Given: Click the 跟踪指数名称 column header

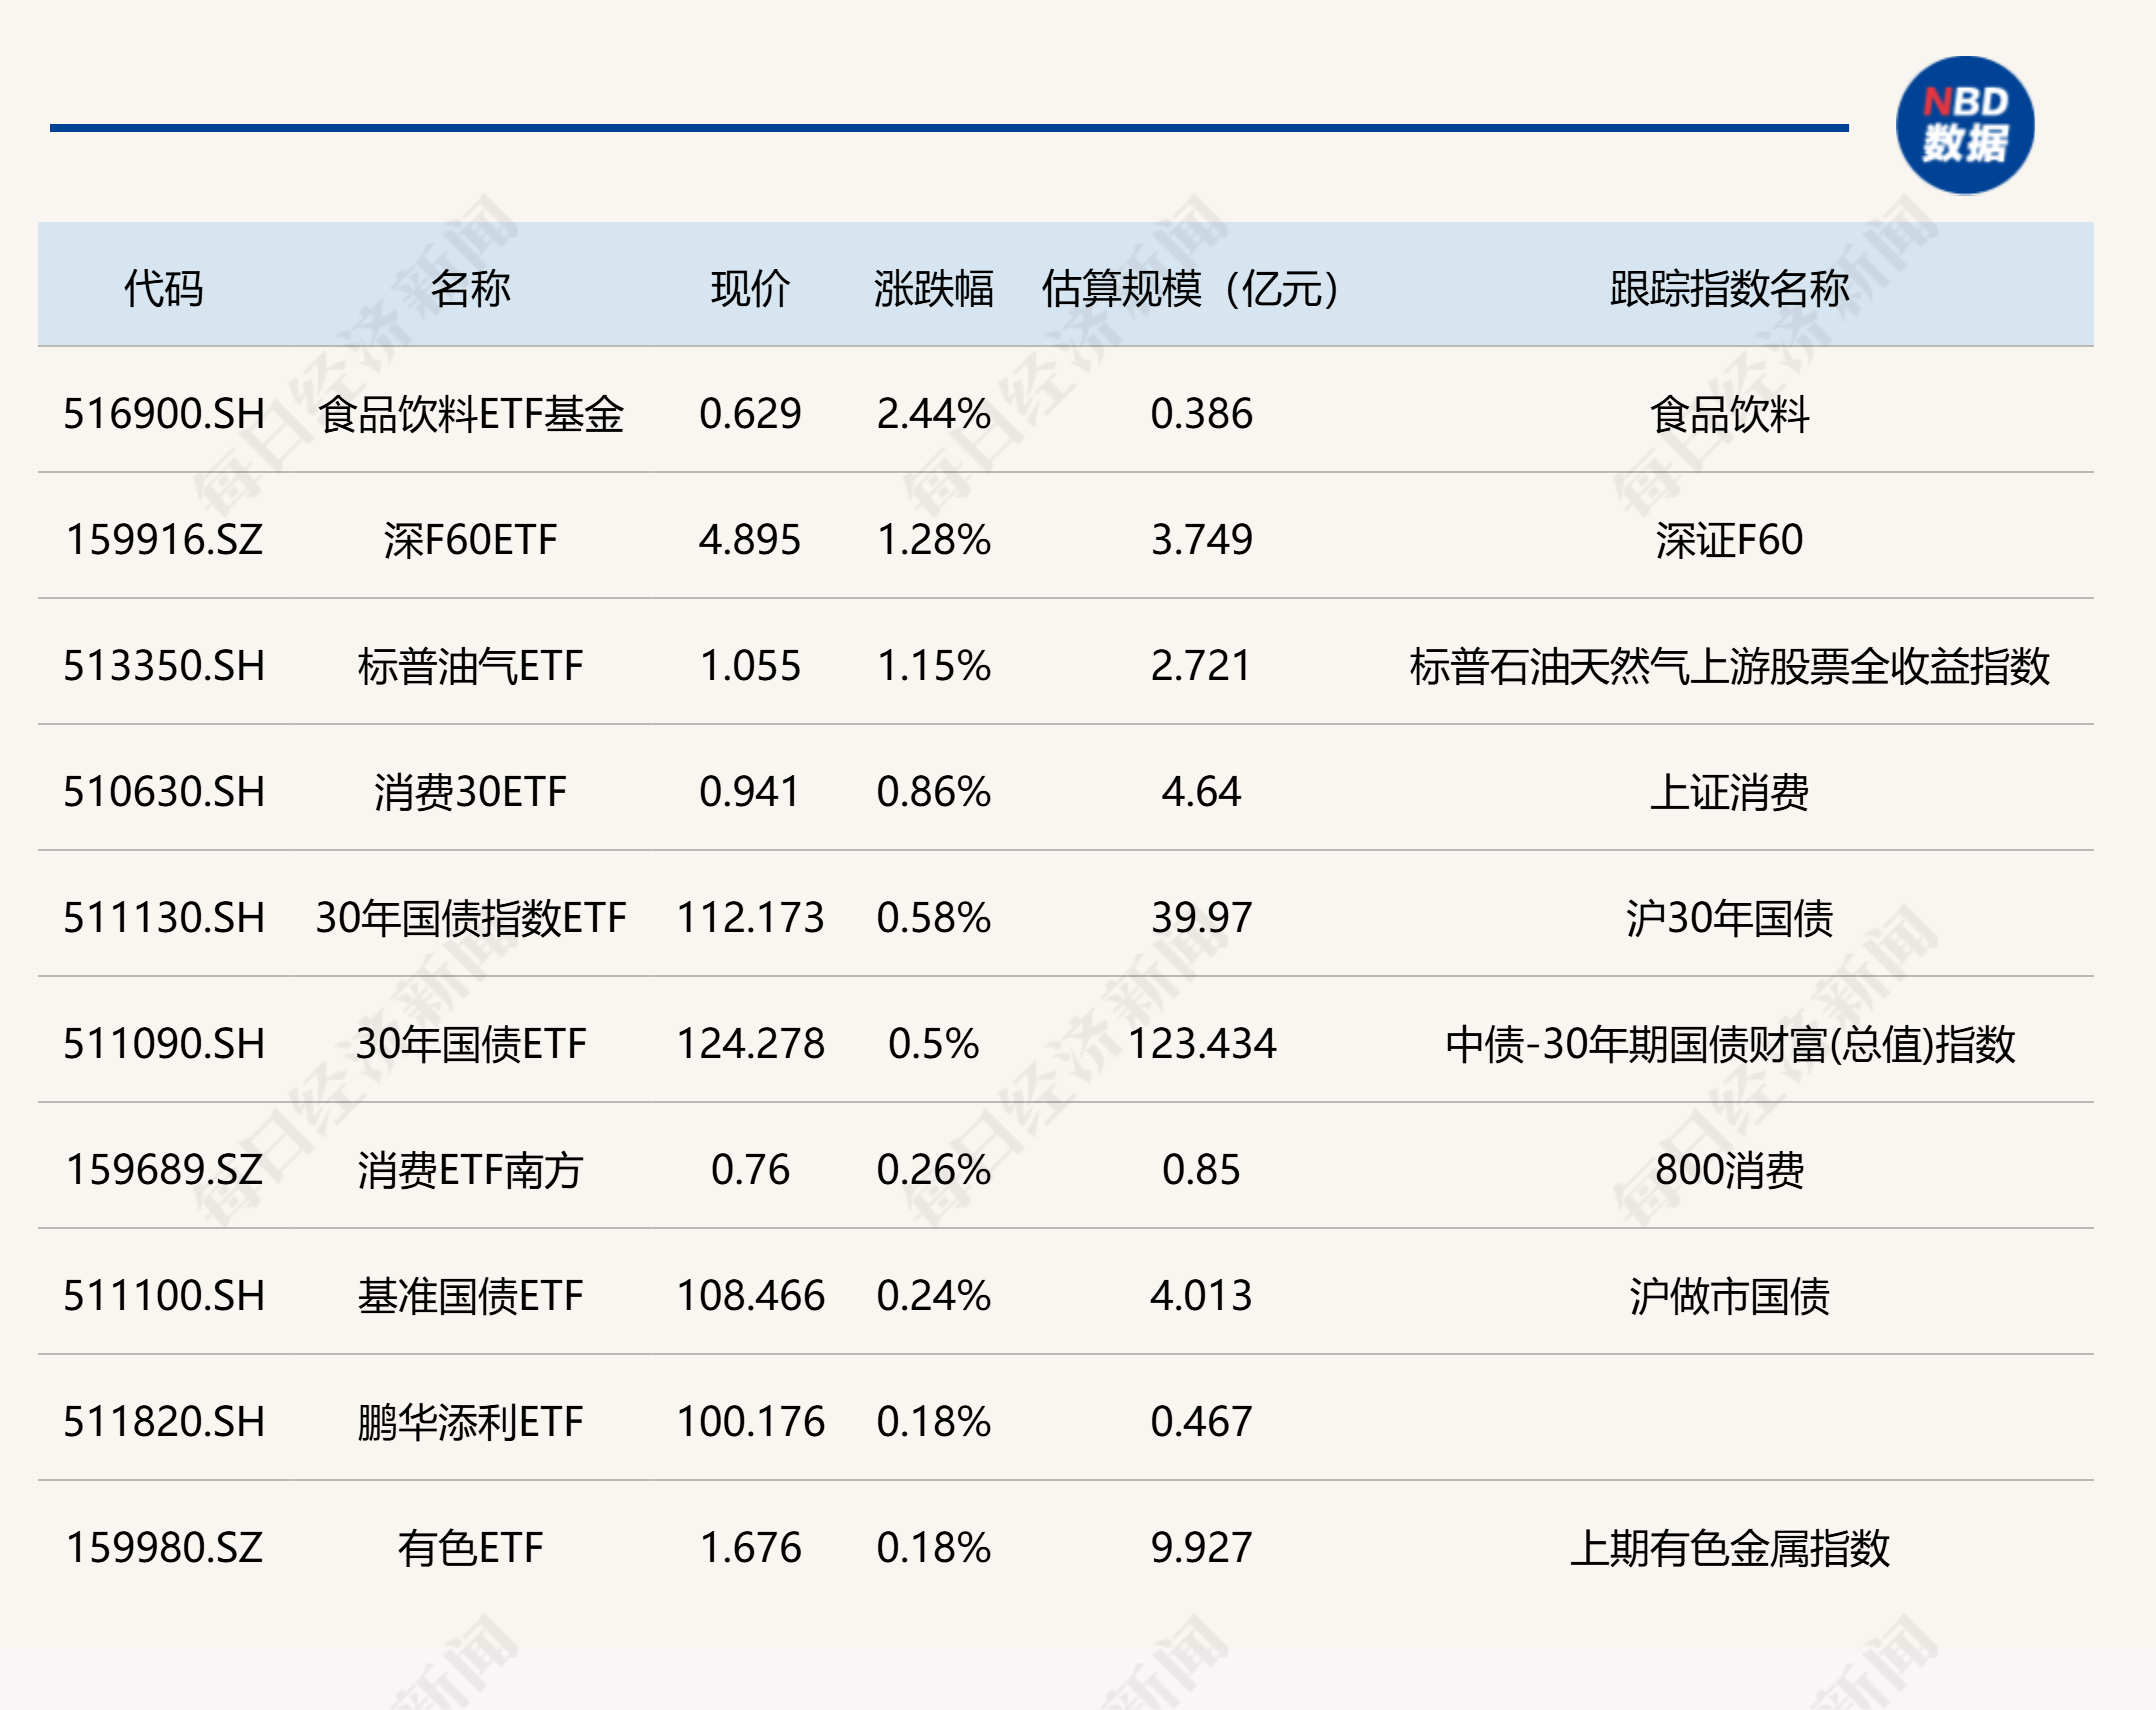Looking at the screenshot, I should click(1729, 289).
